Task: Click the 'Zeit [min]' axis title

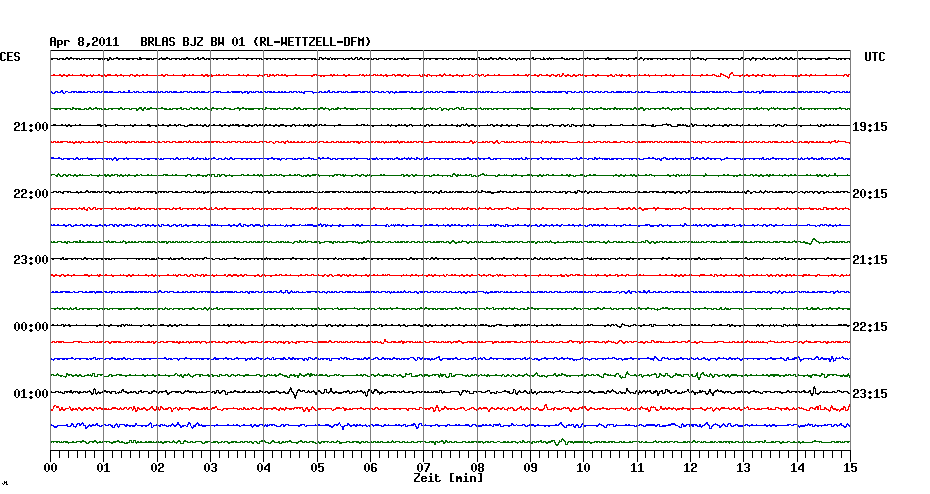Action: (x=447, y=479)
